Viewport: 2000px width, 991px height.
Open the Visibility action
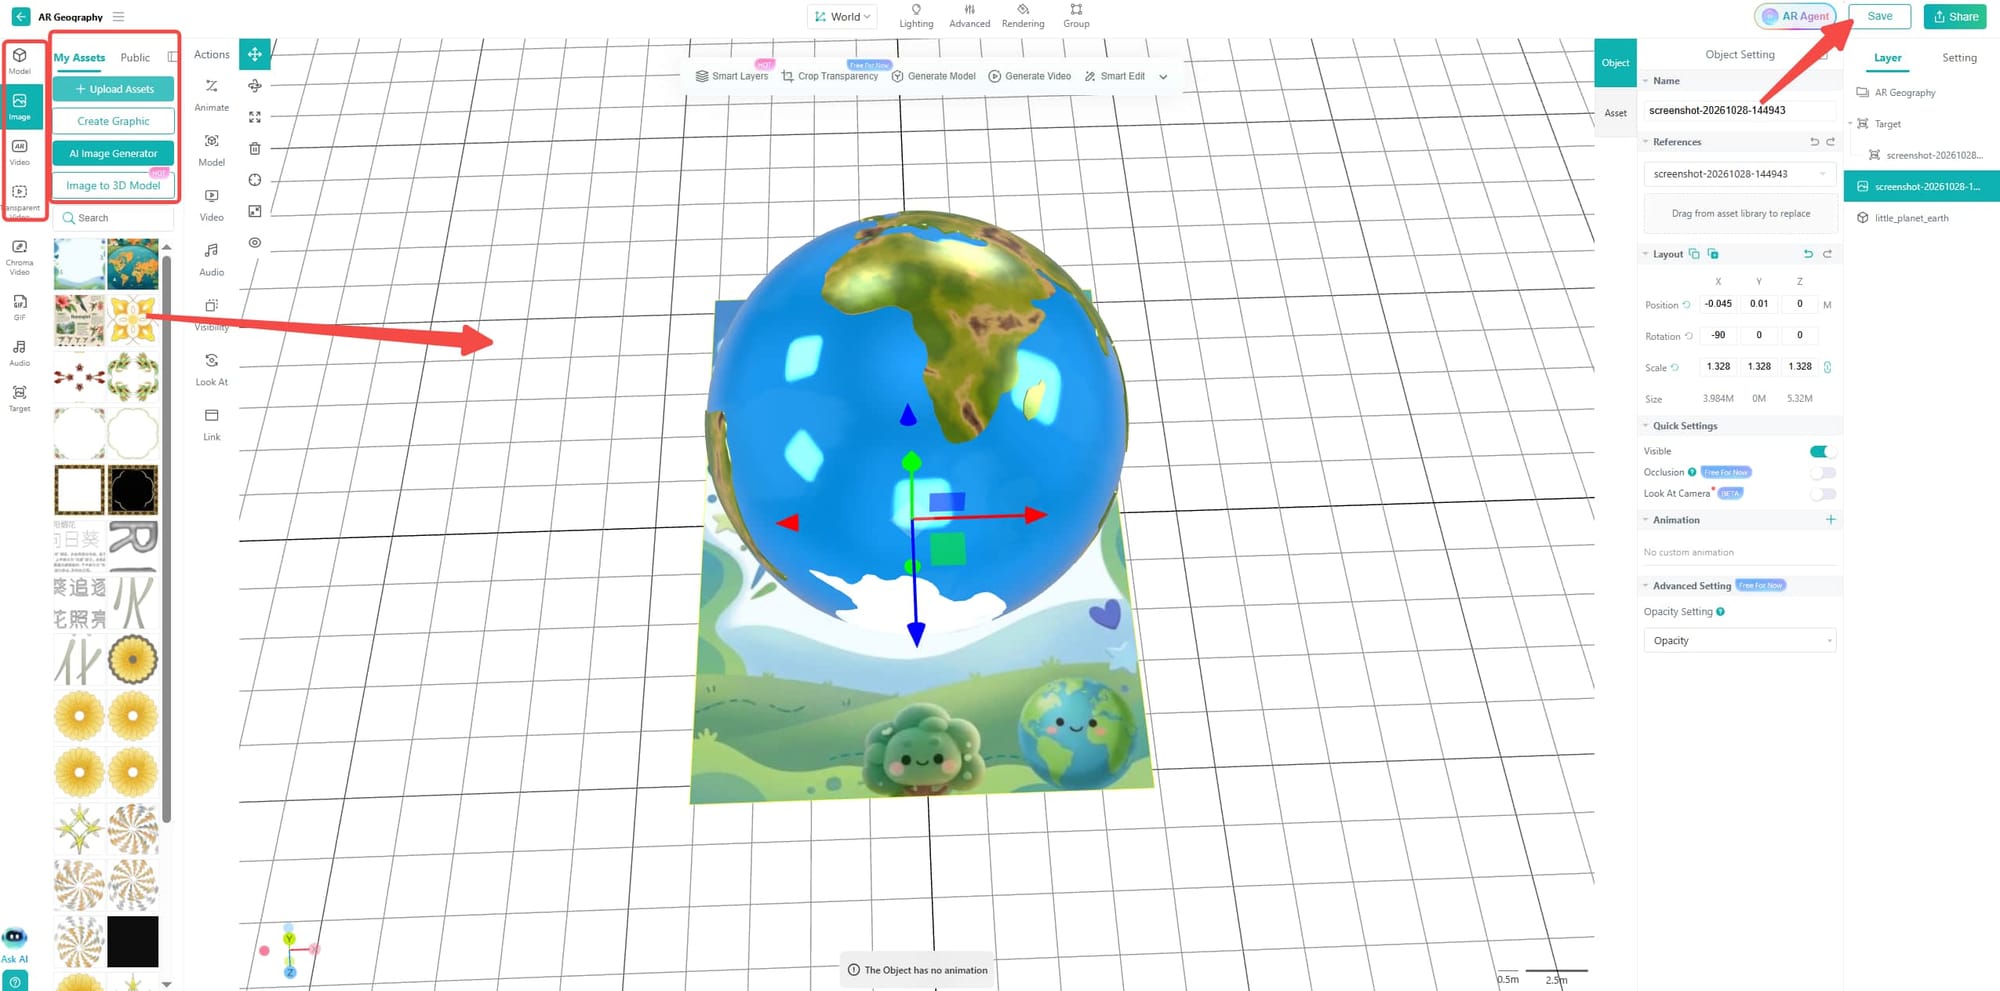tap(212, 315)
